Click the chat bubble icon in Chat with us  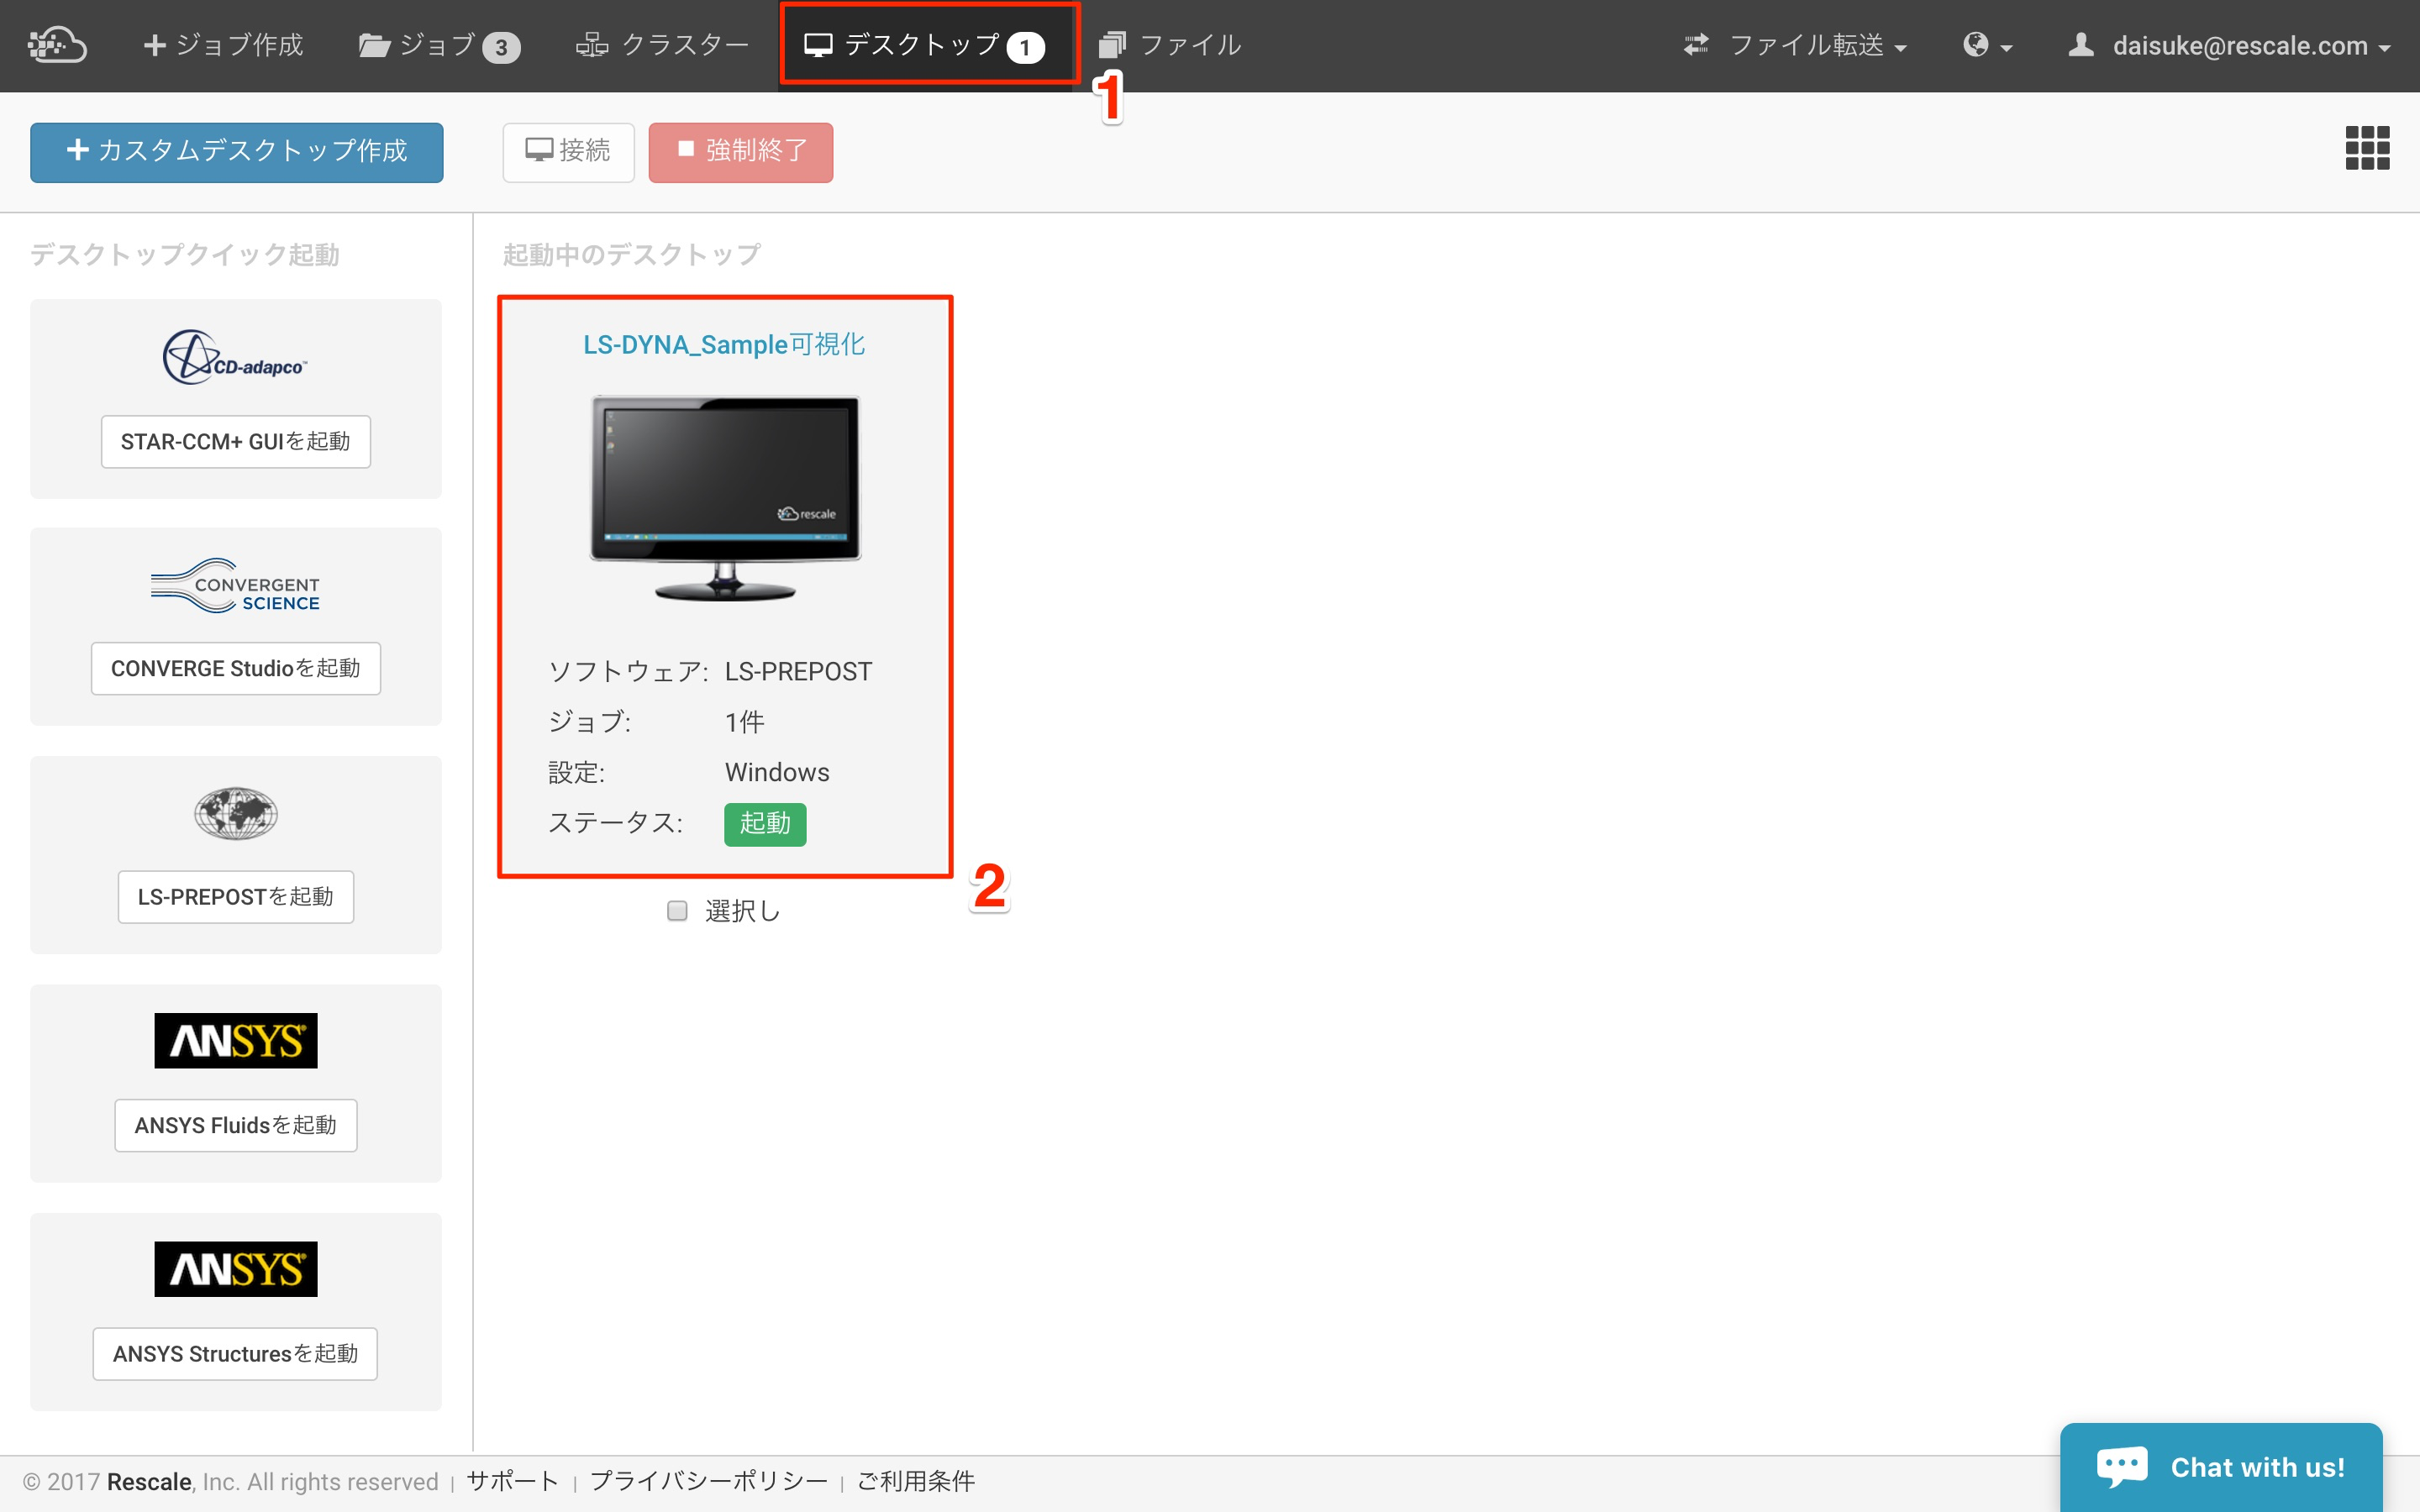point(2124,1464)
